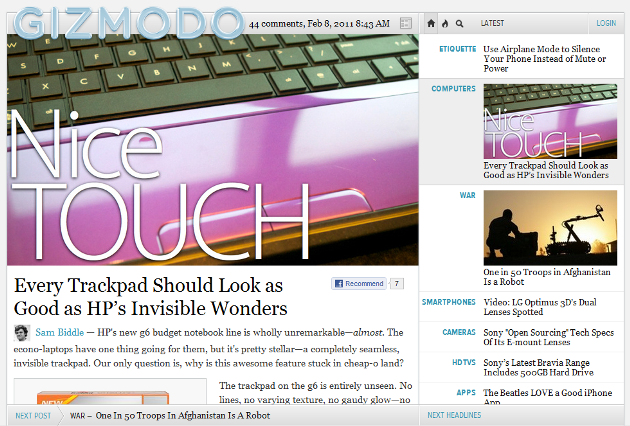Viewport: 630px width, 426px height.
Task: Open the ETIQUETTE category
Action: 458,49
